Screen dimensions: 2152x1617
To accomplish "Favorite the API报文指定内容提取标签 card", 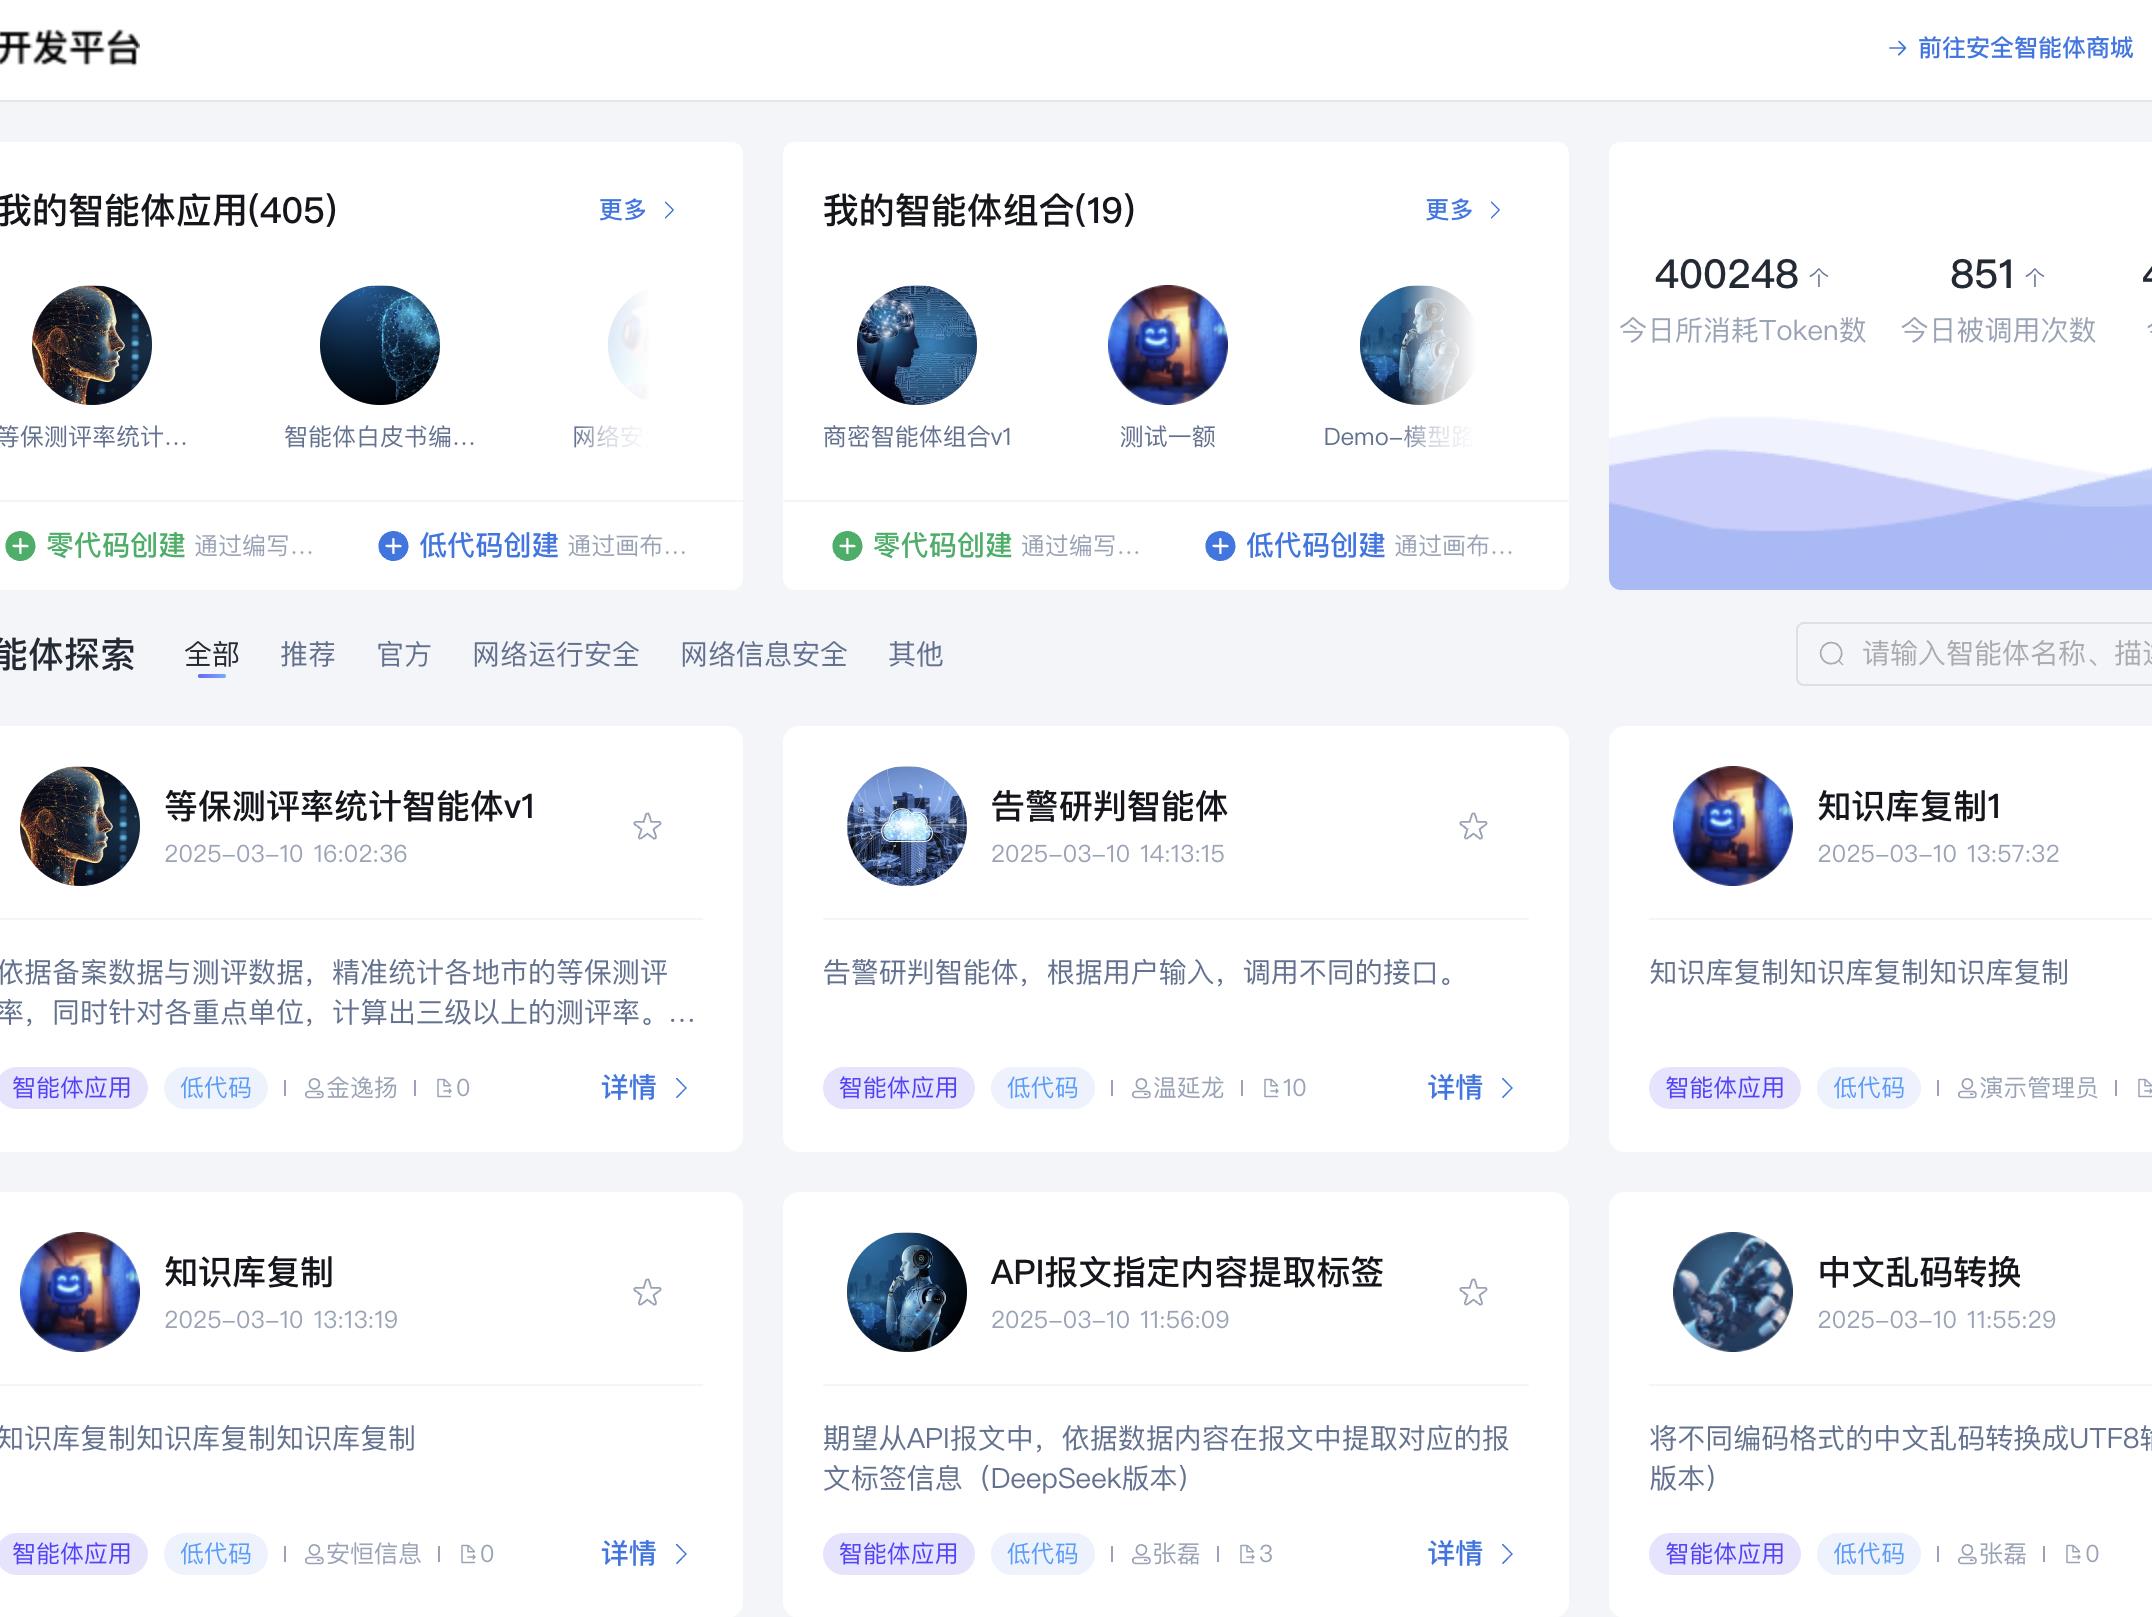I will click(x=1473, y=1293).
